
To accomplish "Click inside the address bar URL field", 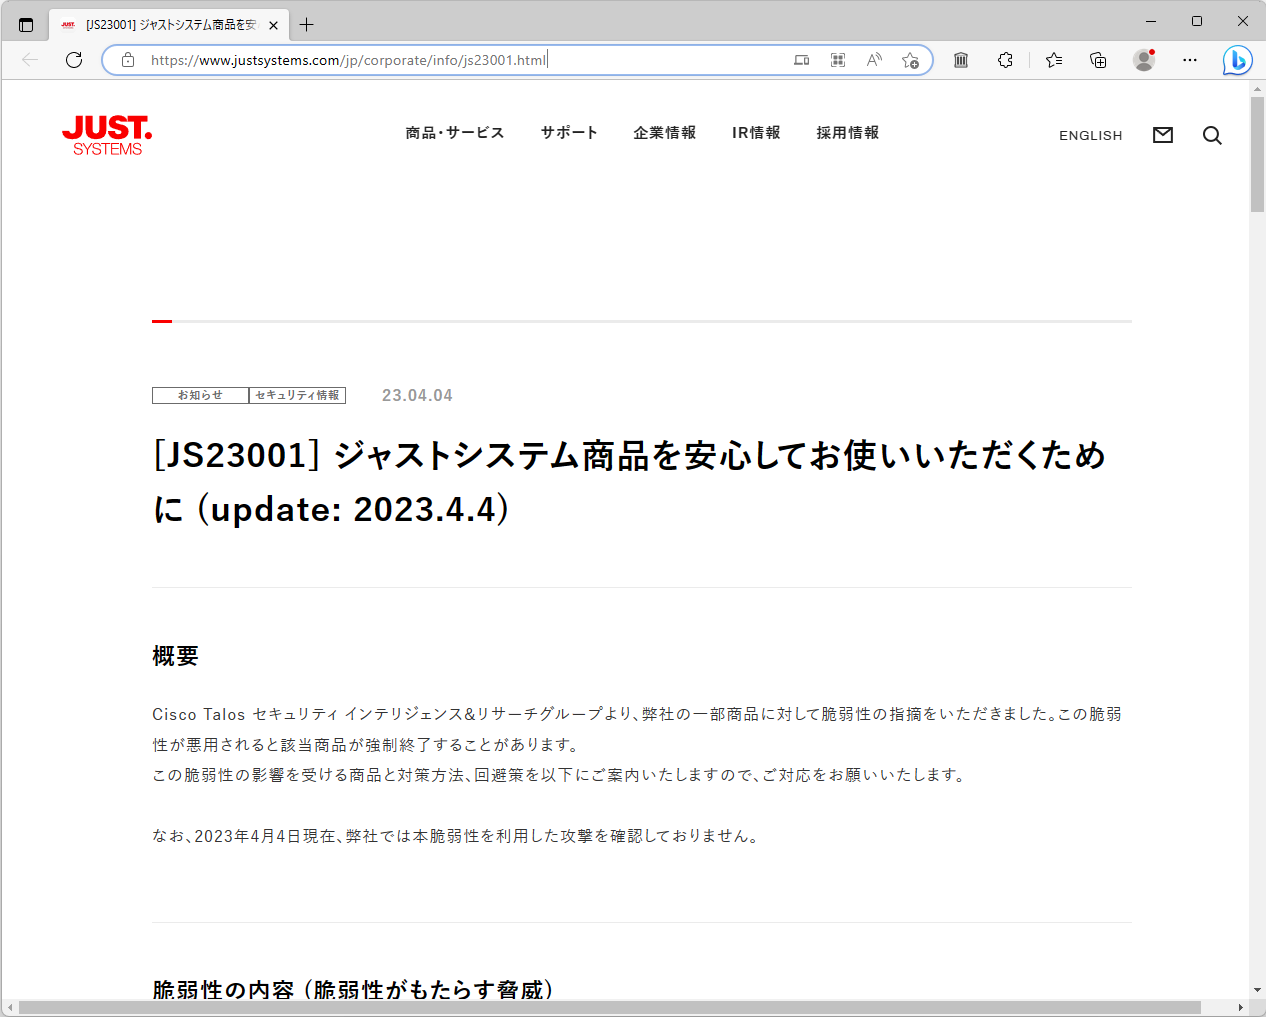I will 400,59.
